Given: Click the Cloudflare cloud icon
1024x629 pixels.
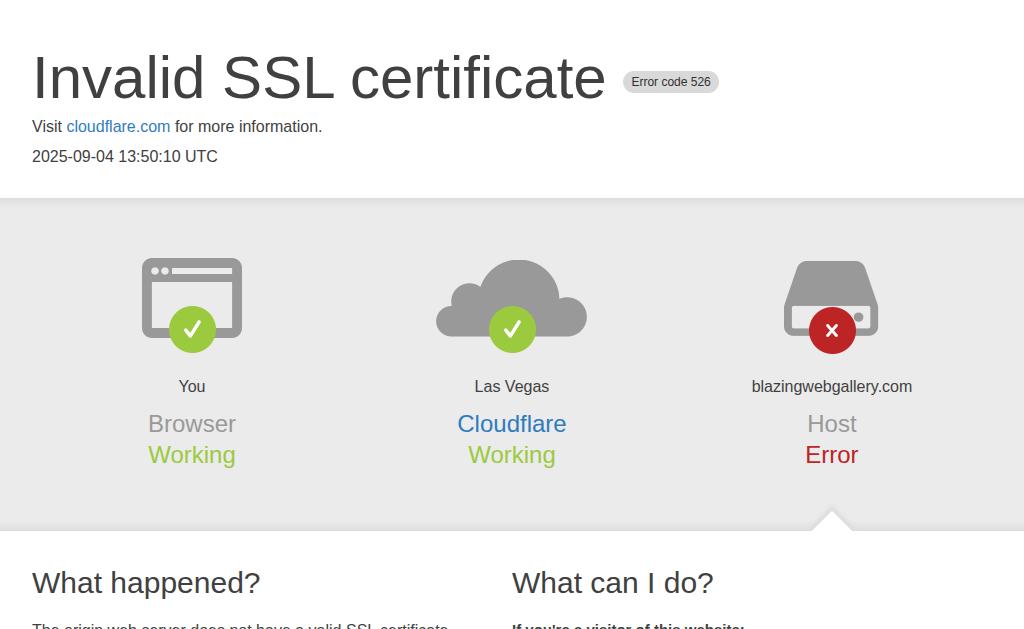Looking at the screenshot, I should click(511, 298).
